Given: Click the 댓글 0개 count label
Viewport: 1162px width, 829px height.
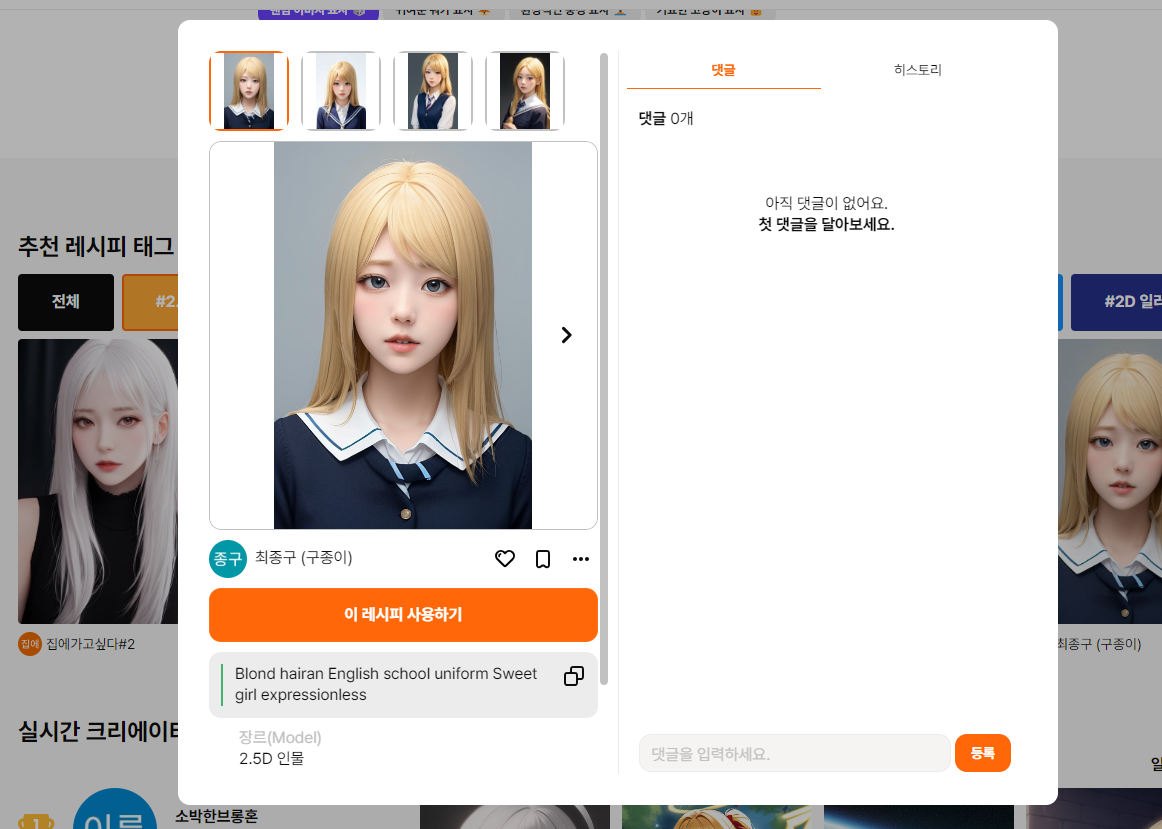Looking at the screenshot, I should click(x=665, y=119).
